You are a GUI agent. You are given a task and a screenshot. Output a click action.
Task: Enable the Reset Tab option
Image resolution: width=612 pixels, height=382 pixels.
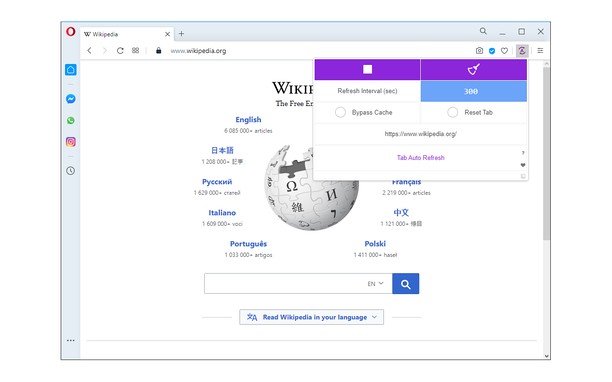(452, 112)
